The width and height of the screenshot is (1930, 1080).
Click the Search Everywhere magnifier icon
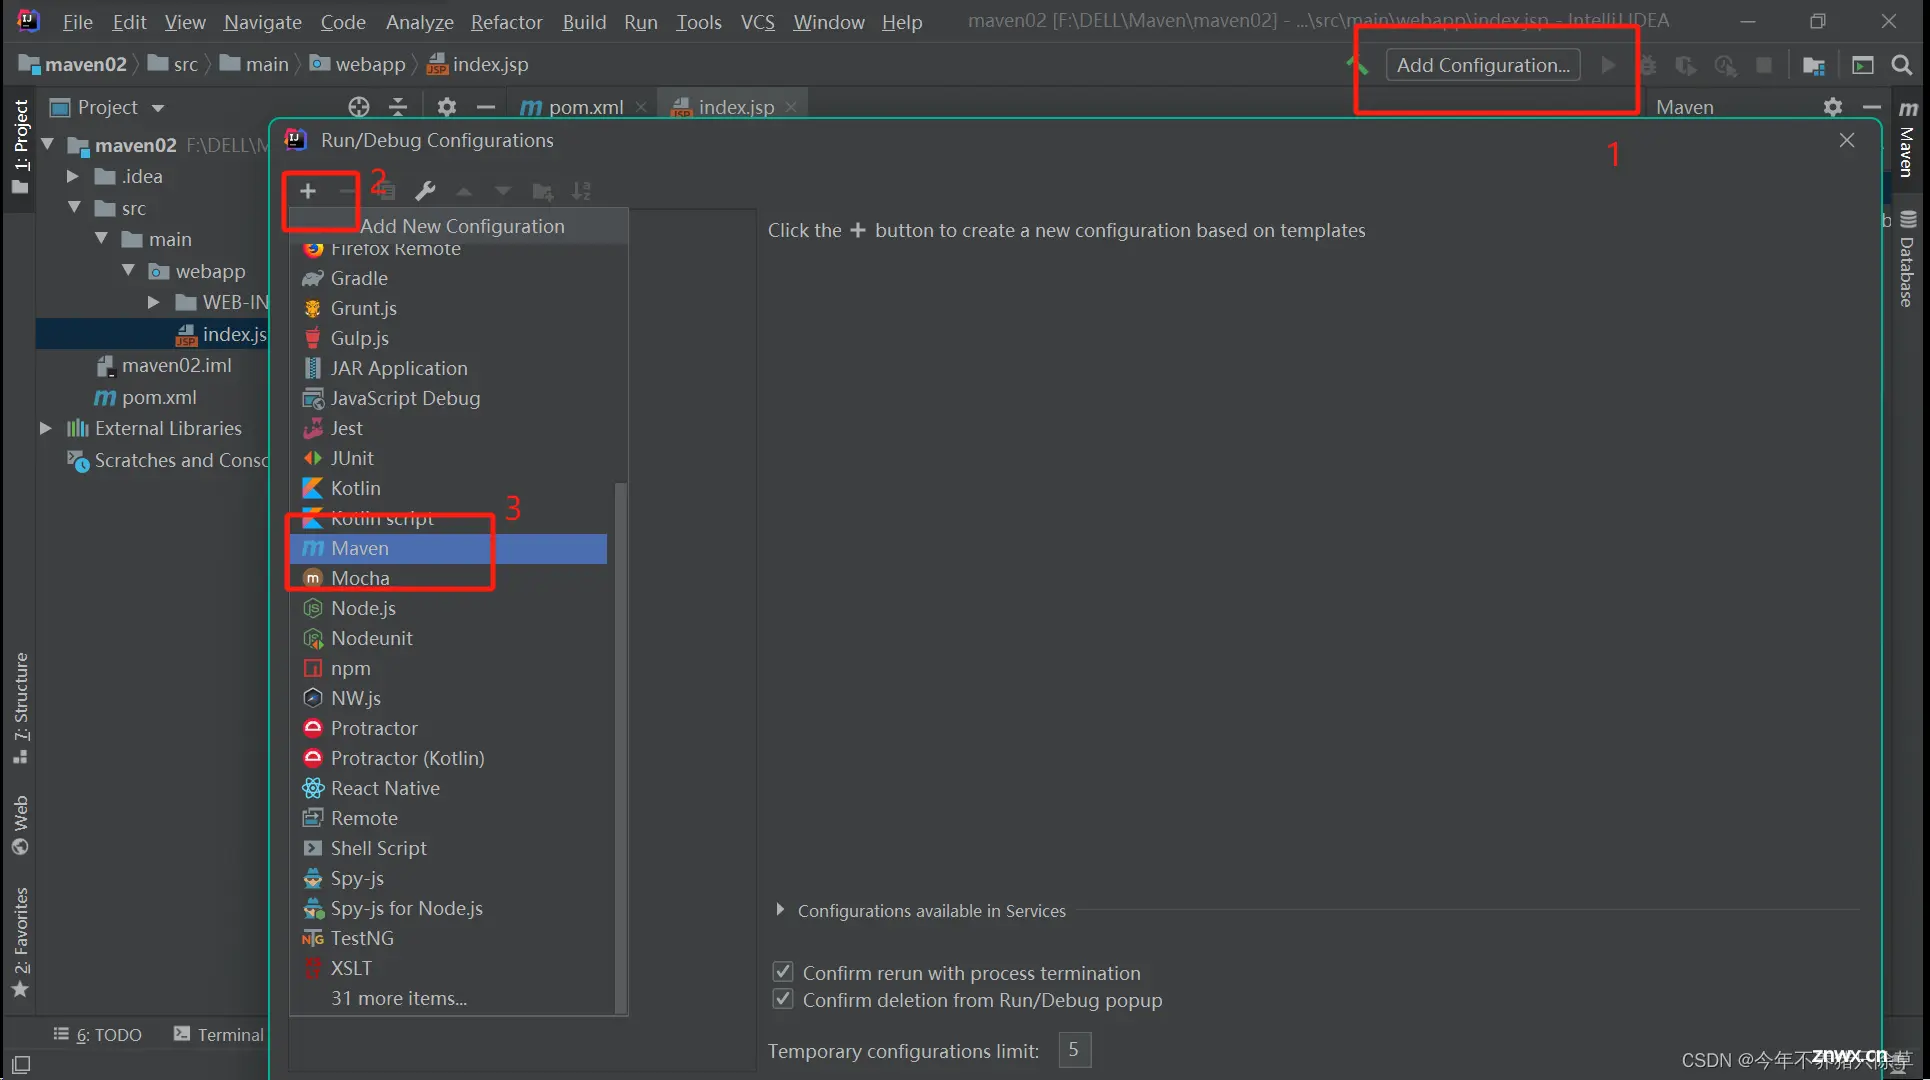1902,65
